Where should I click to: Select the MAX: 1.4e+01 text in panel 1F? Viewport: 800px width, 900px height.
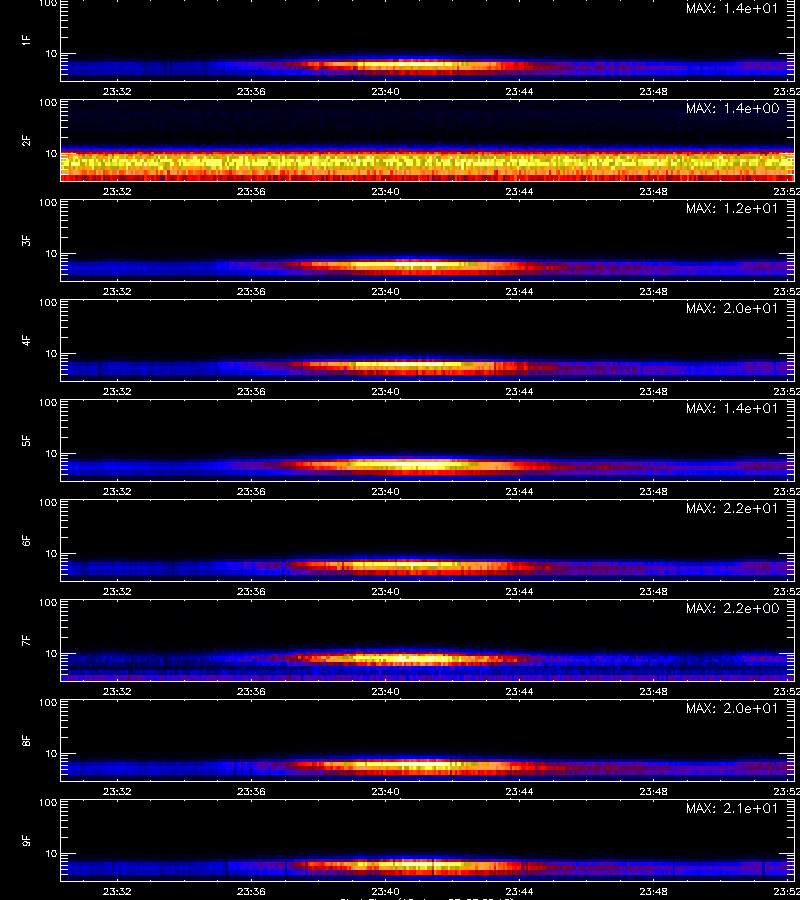732,8
